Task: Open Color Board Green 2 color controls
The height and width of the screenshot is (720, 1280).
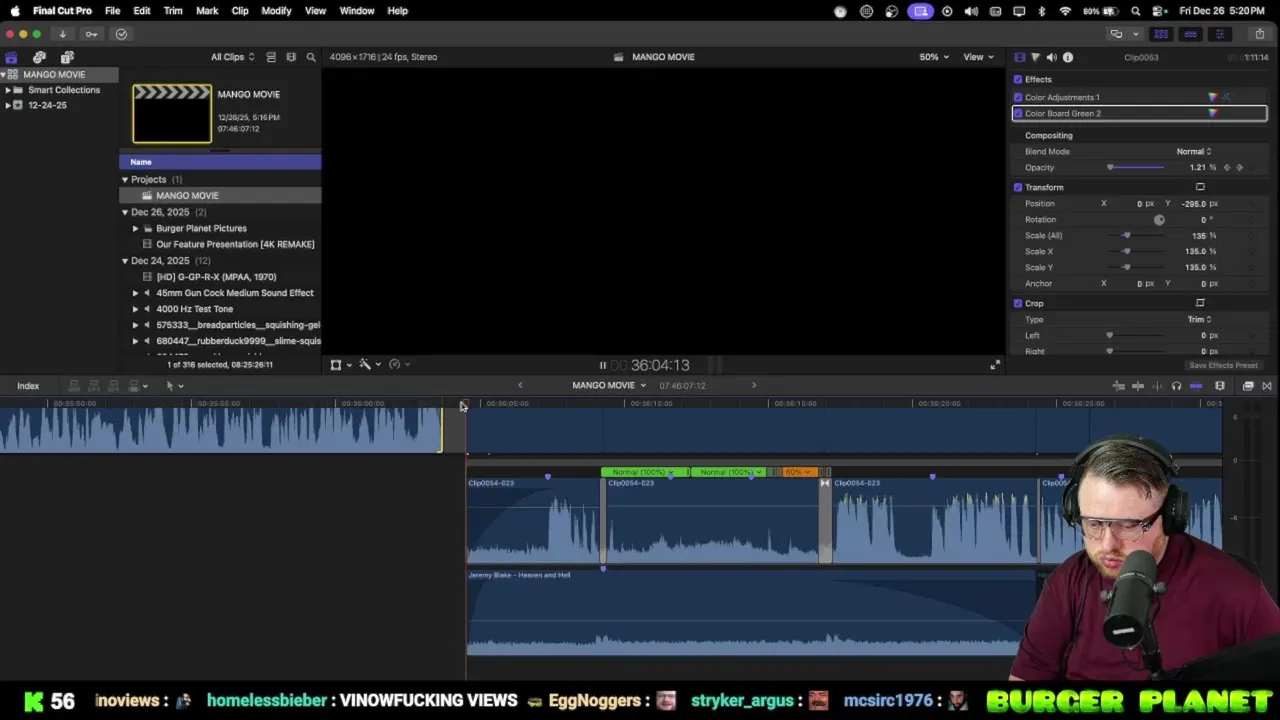Action: (x=1213, y=113)
